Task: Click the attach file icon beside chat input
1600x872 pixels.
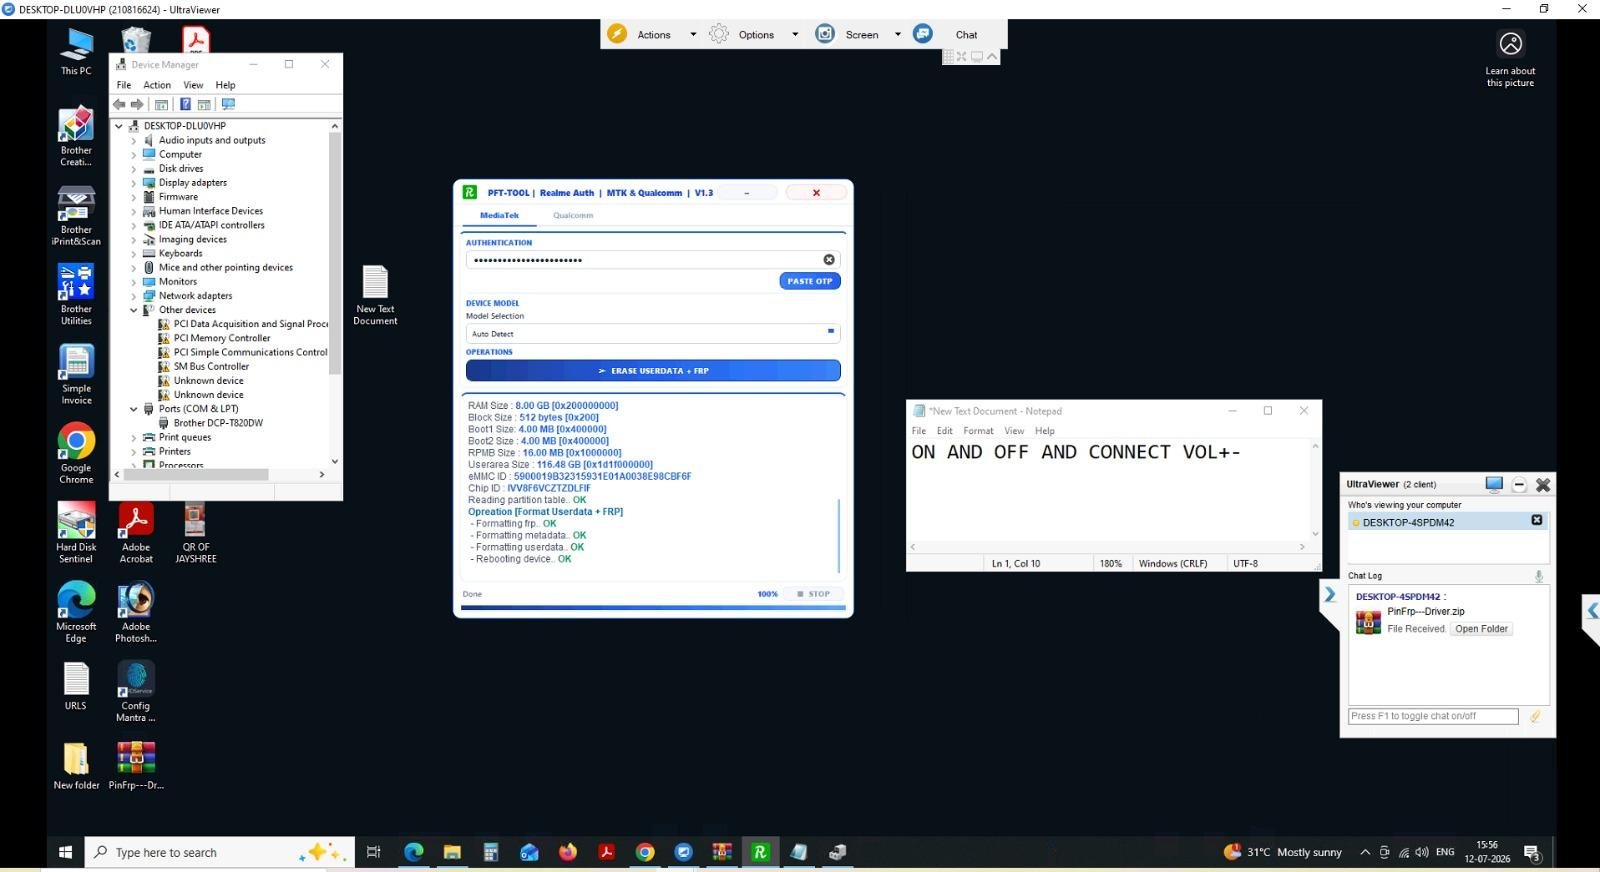Action: 1535,716
